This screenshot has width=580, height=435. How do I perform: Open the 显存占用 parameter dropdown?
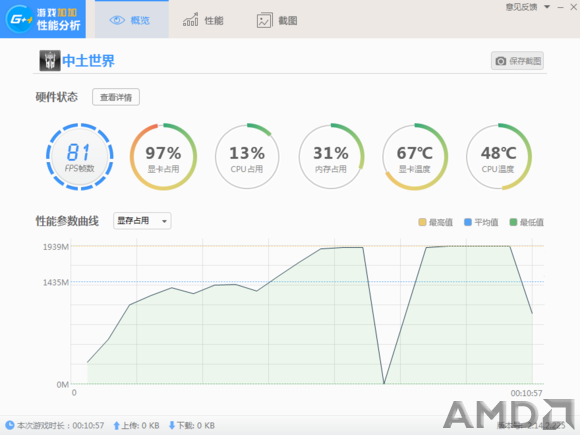coord(142,221)
